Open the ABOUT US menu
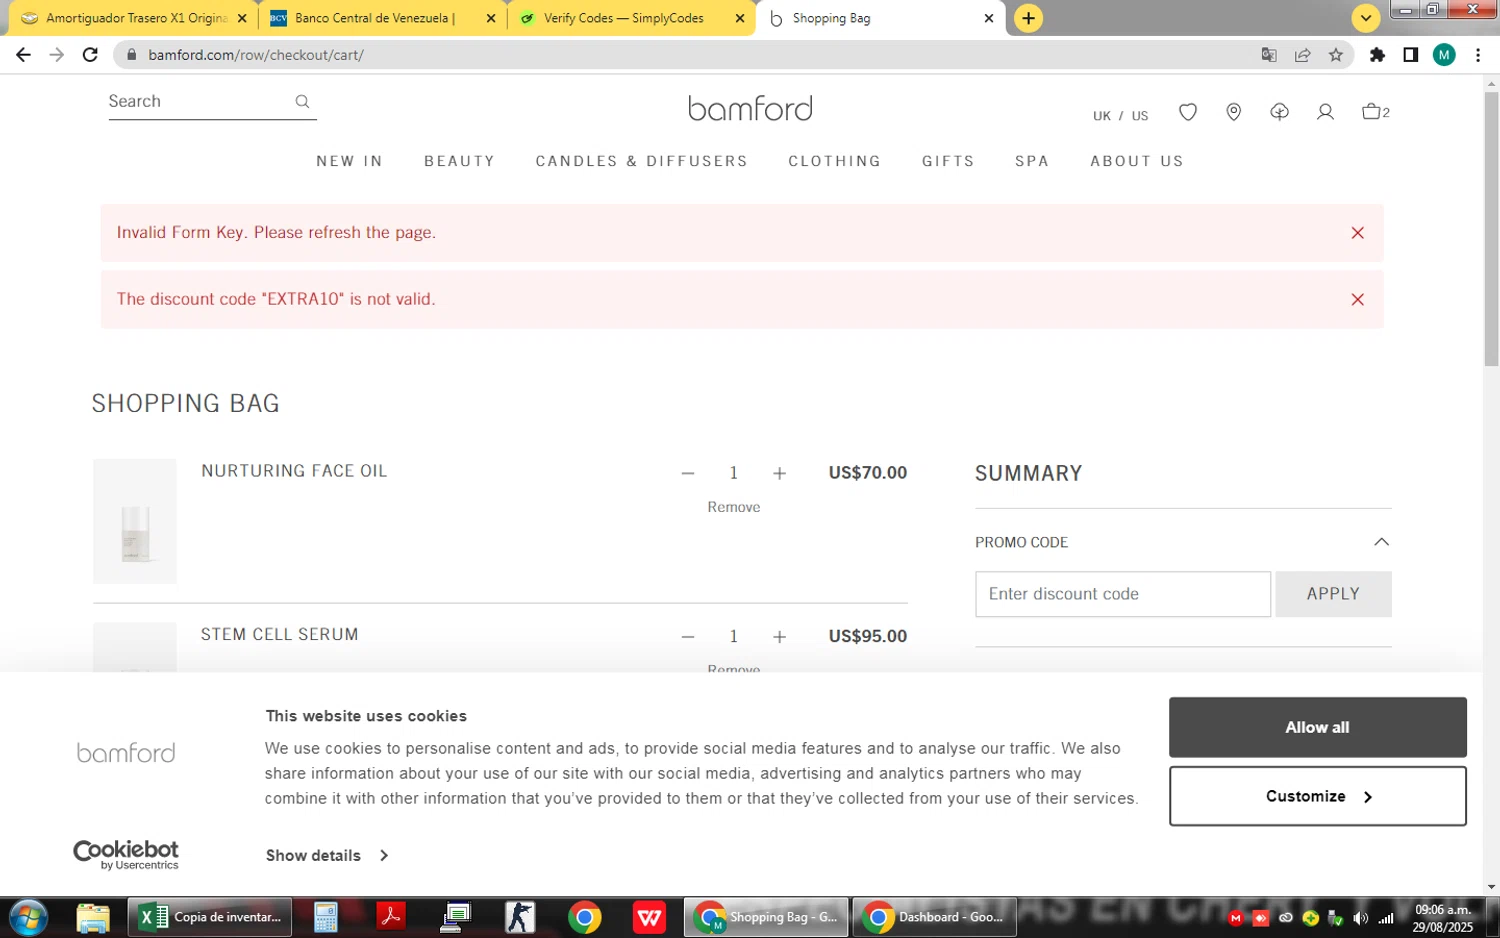This screenshot has width=1500, height=938. [x=1137, y=161]
